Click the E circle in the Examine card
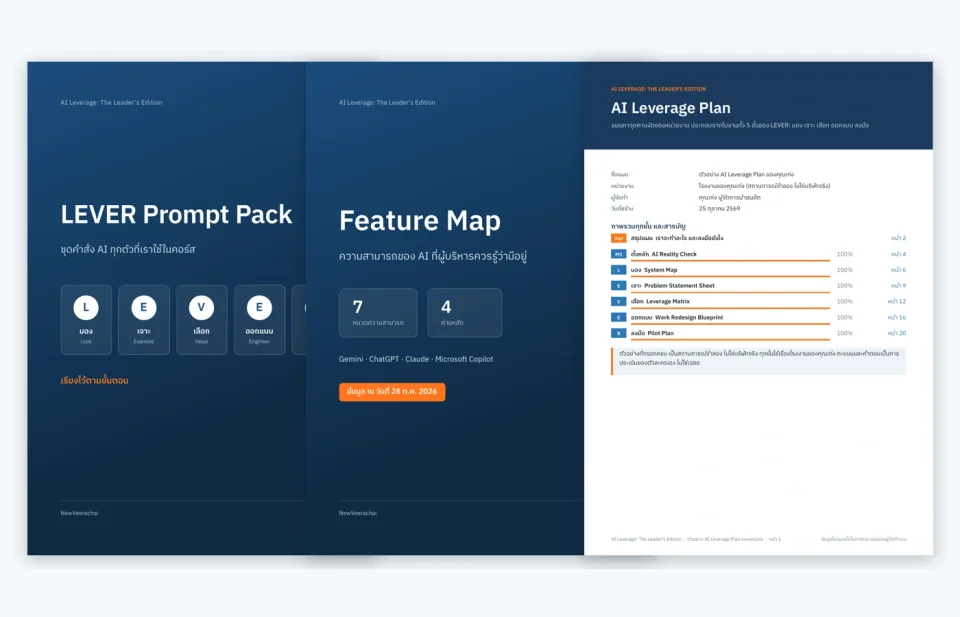This screenshot has width=960, height=617. 144,307
